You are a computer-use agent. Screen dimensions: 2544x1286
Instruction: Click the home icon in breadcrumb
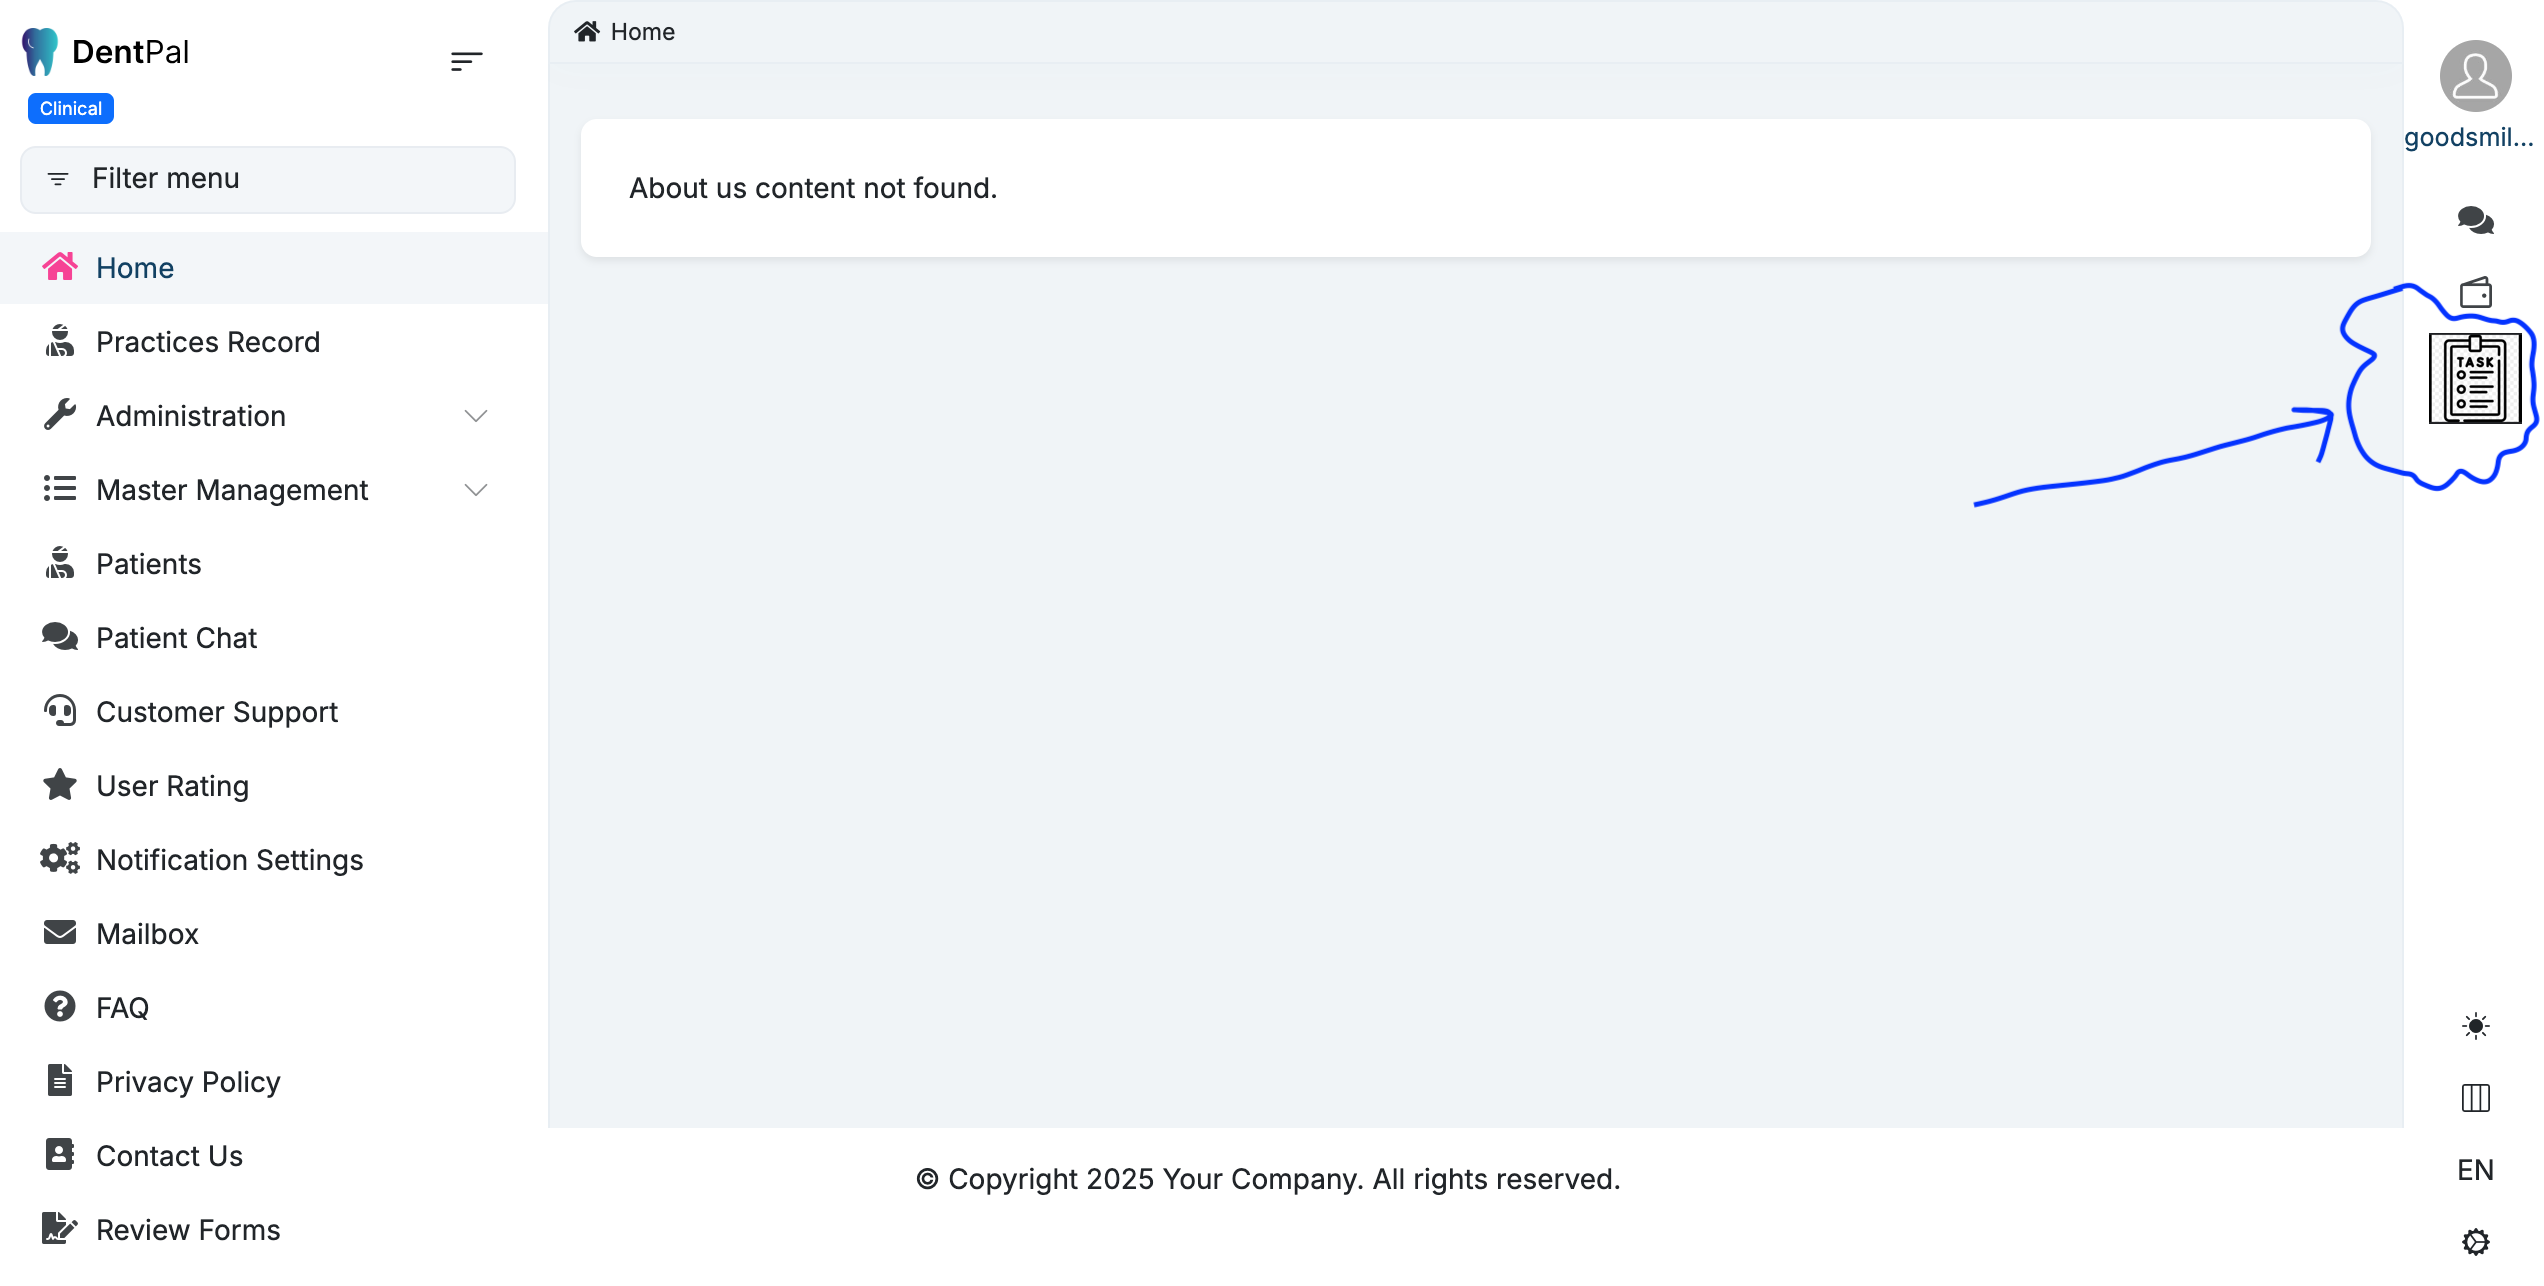click(x=587, y=32)
